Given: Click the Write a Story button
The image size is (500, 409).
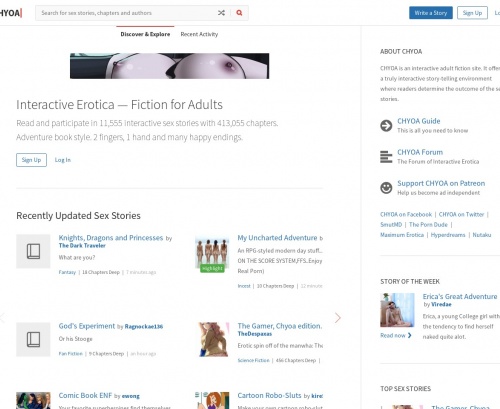Looking at the screenshot, I should click(x=431, y=13).
